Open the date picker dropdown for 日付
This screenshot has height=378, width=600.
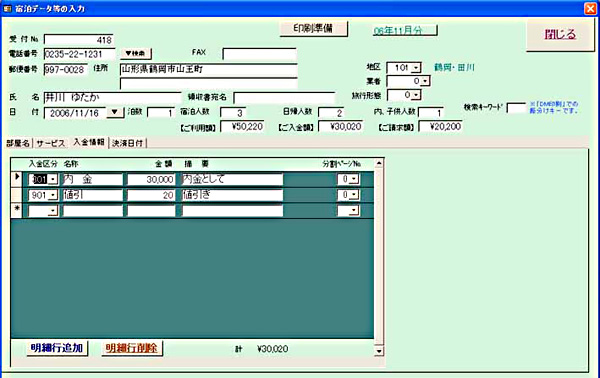tap(114, 112)
